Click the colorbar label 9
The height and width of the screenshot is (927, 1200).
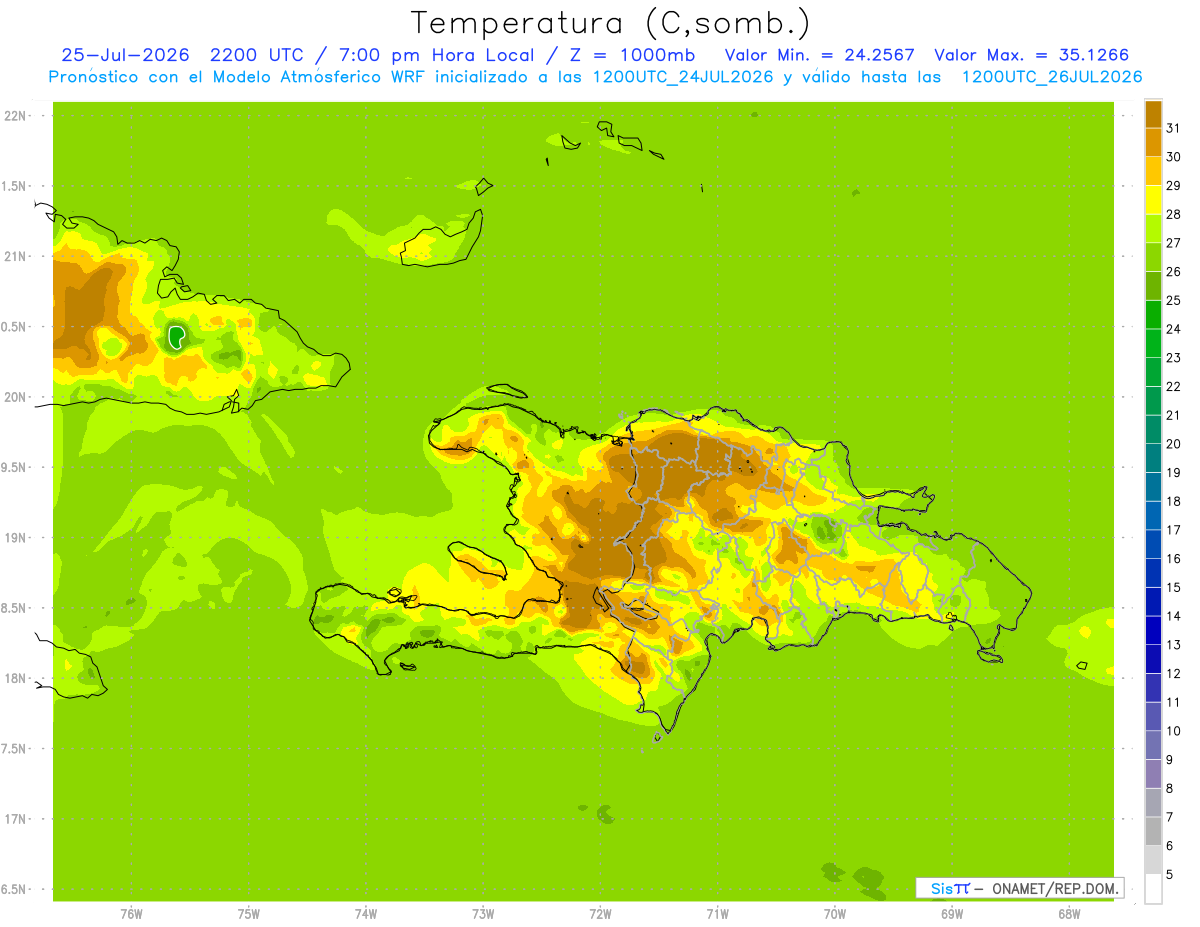[x=1170, y=760]
